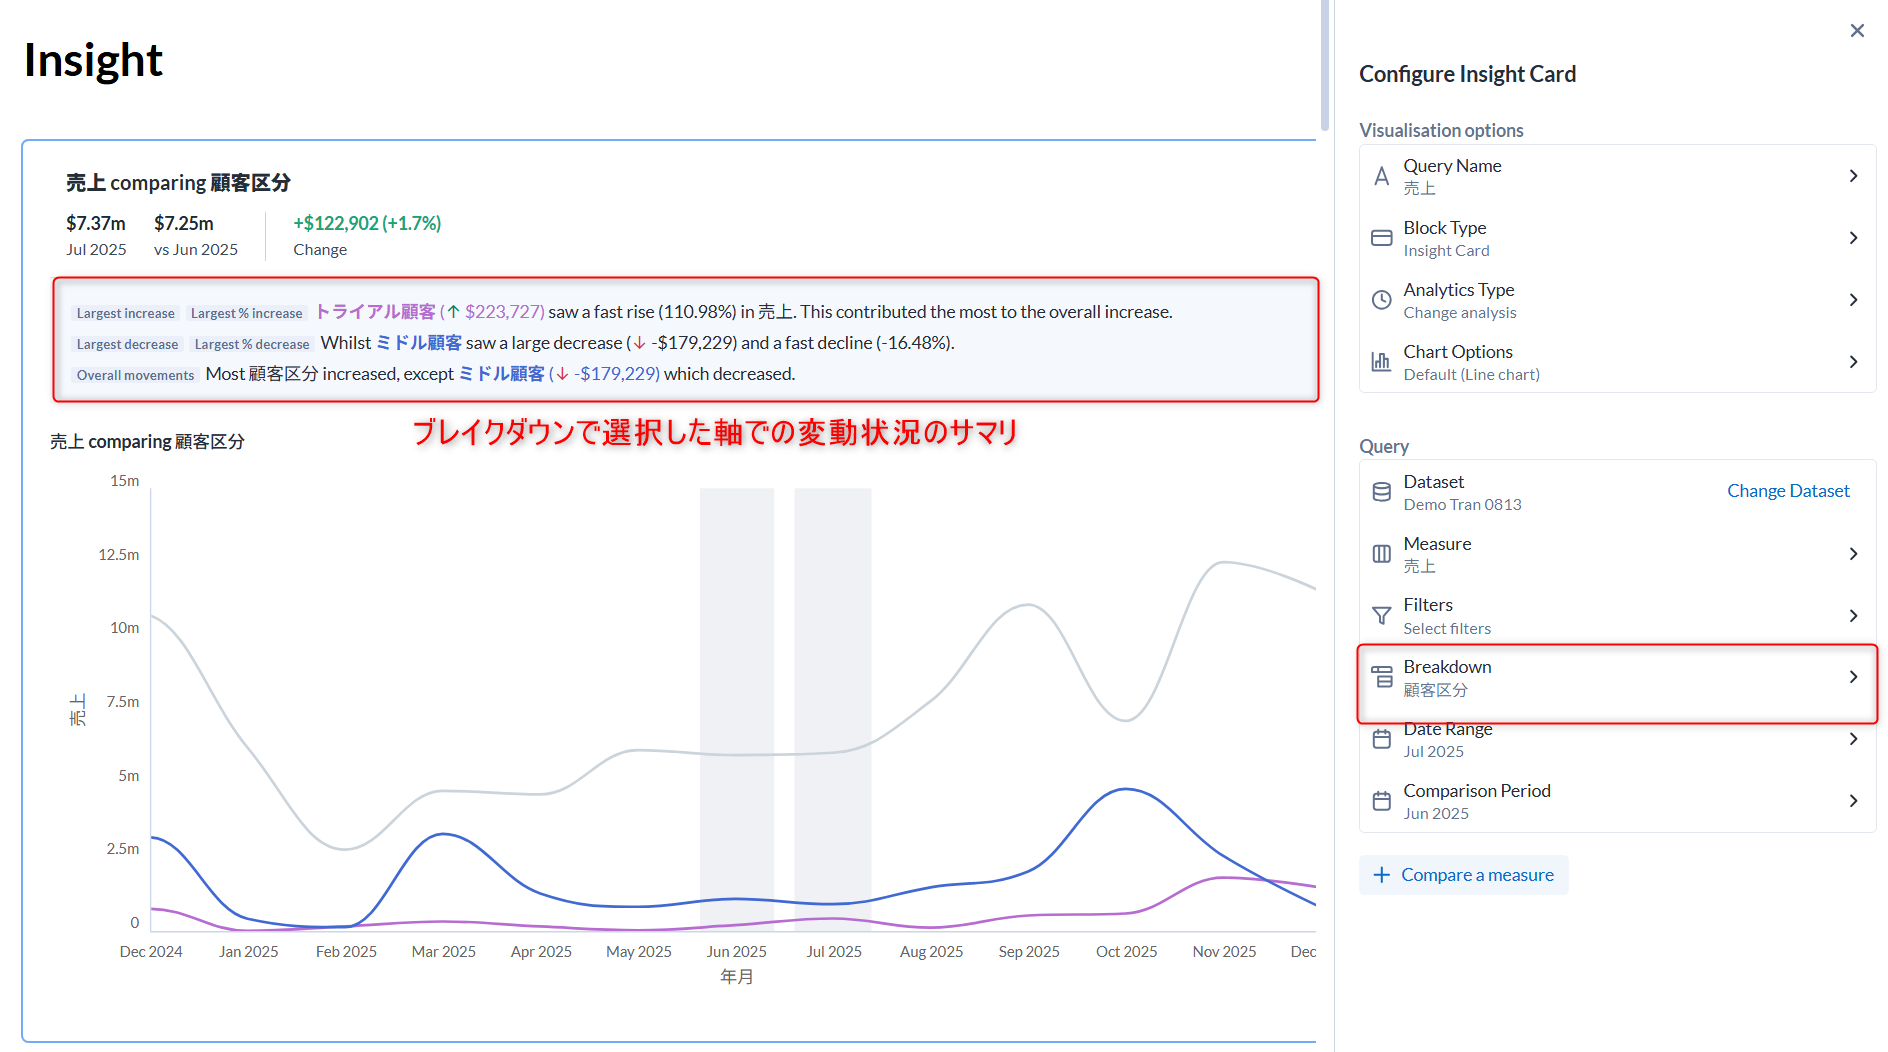This screenshot has width=1888, height=1052.
Task: Click the Query Name letter icon
Action: [1381, 176]
